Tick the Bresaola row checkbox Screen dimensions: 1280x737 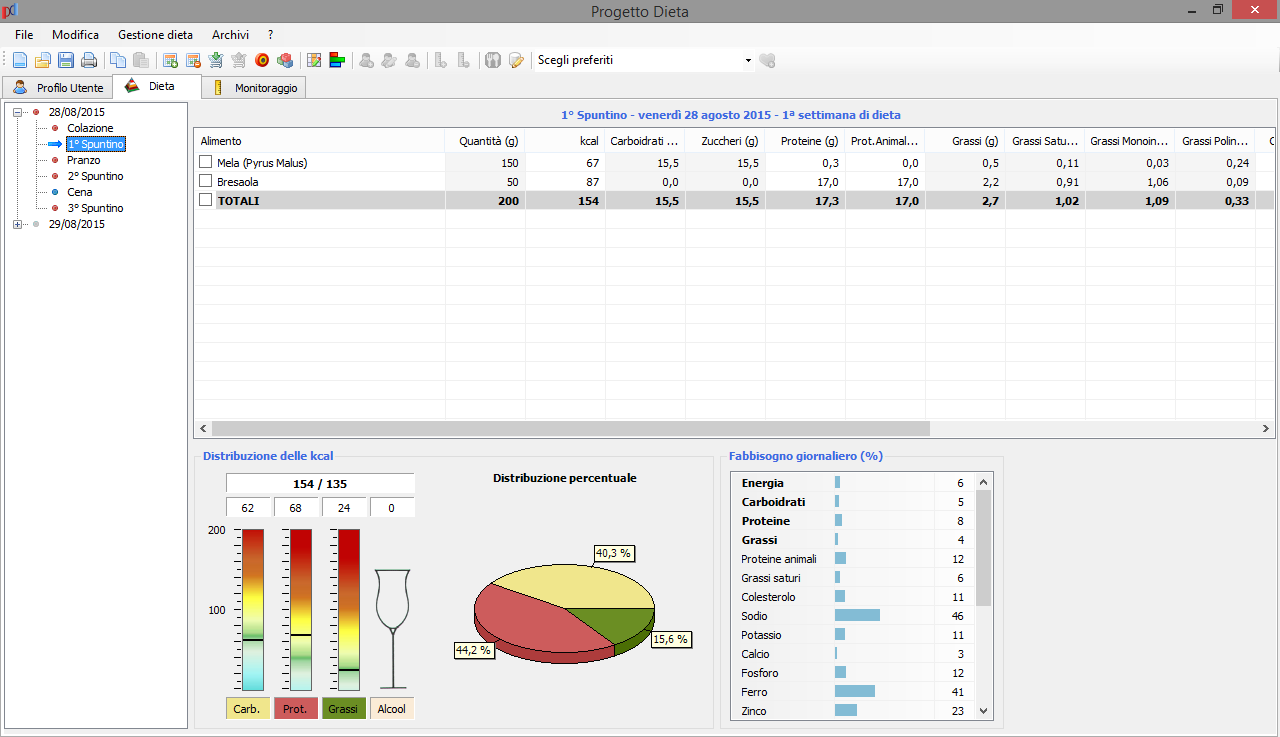coord(206,181)
